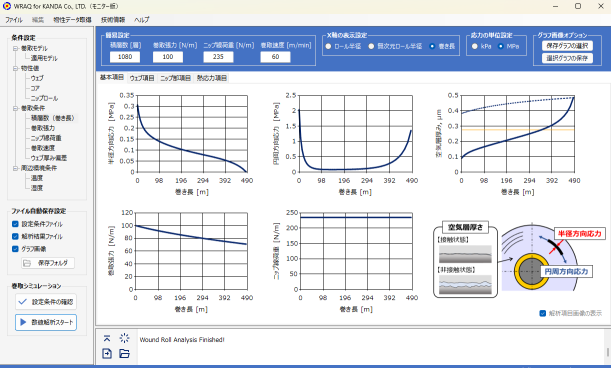
Task: Click the 選択グラフの保存 button
Action: click(x=567, y=58)
